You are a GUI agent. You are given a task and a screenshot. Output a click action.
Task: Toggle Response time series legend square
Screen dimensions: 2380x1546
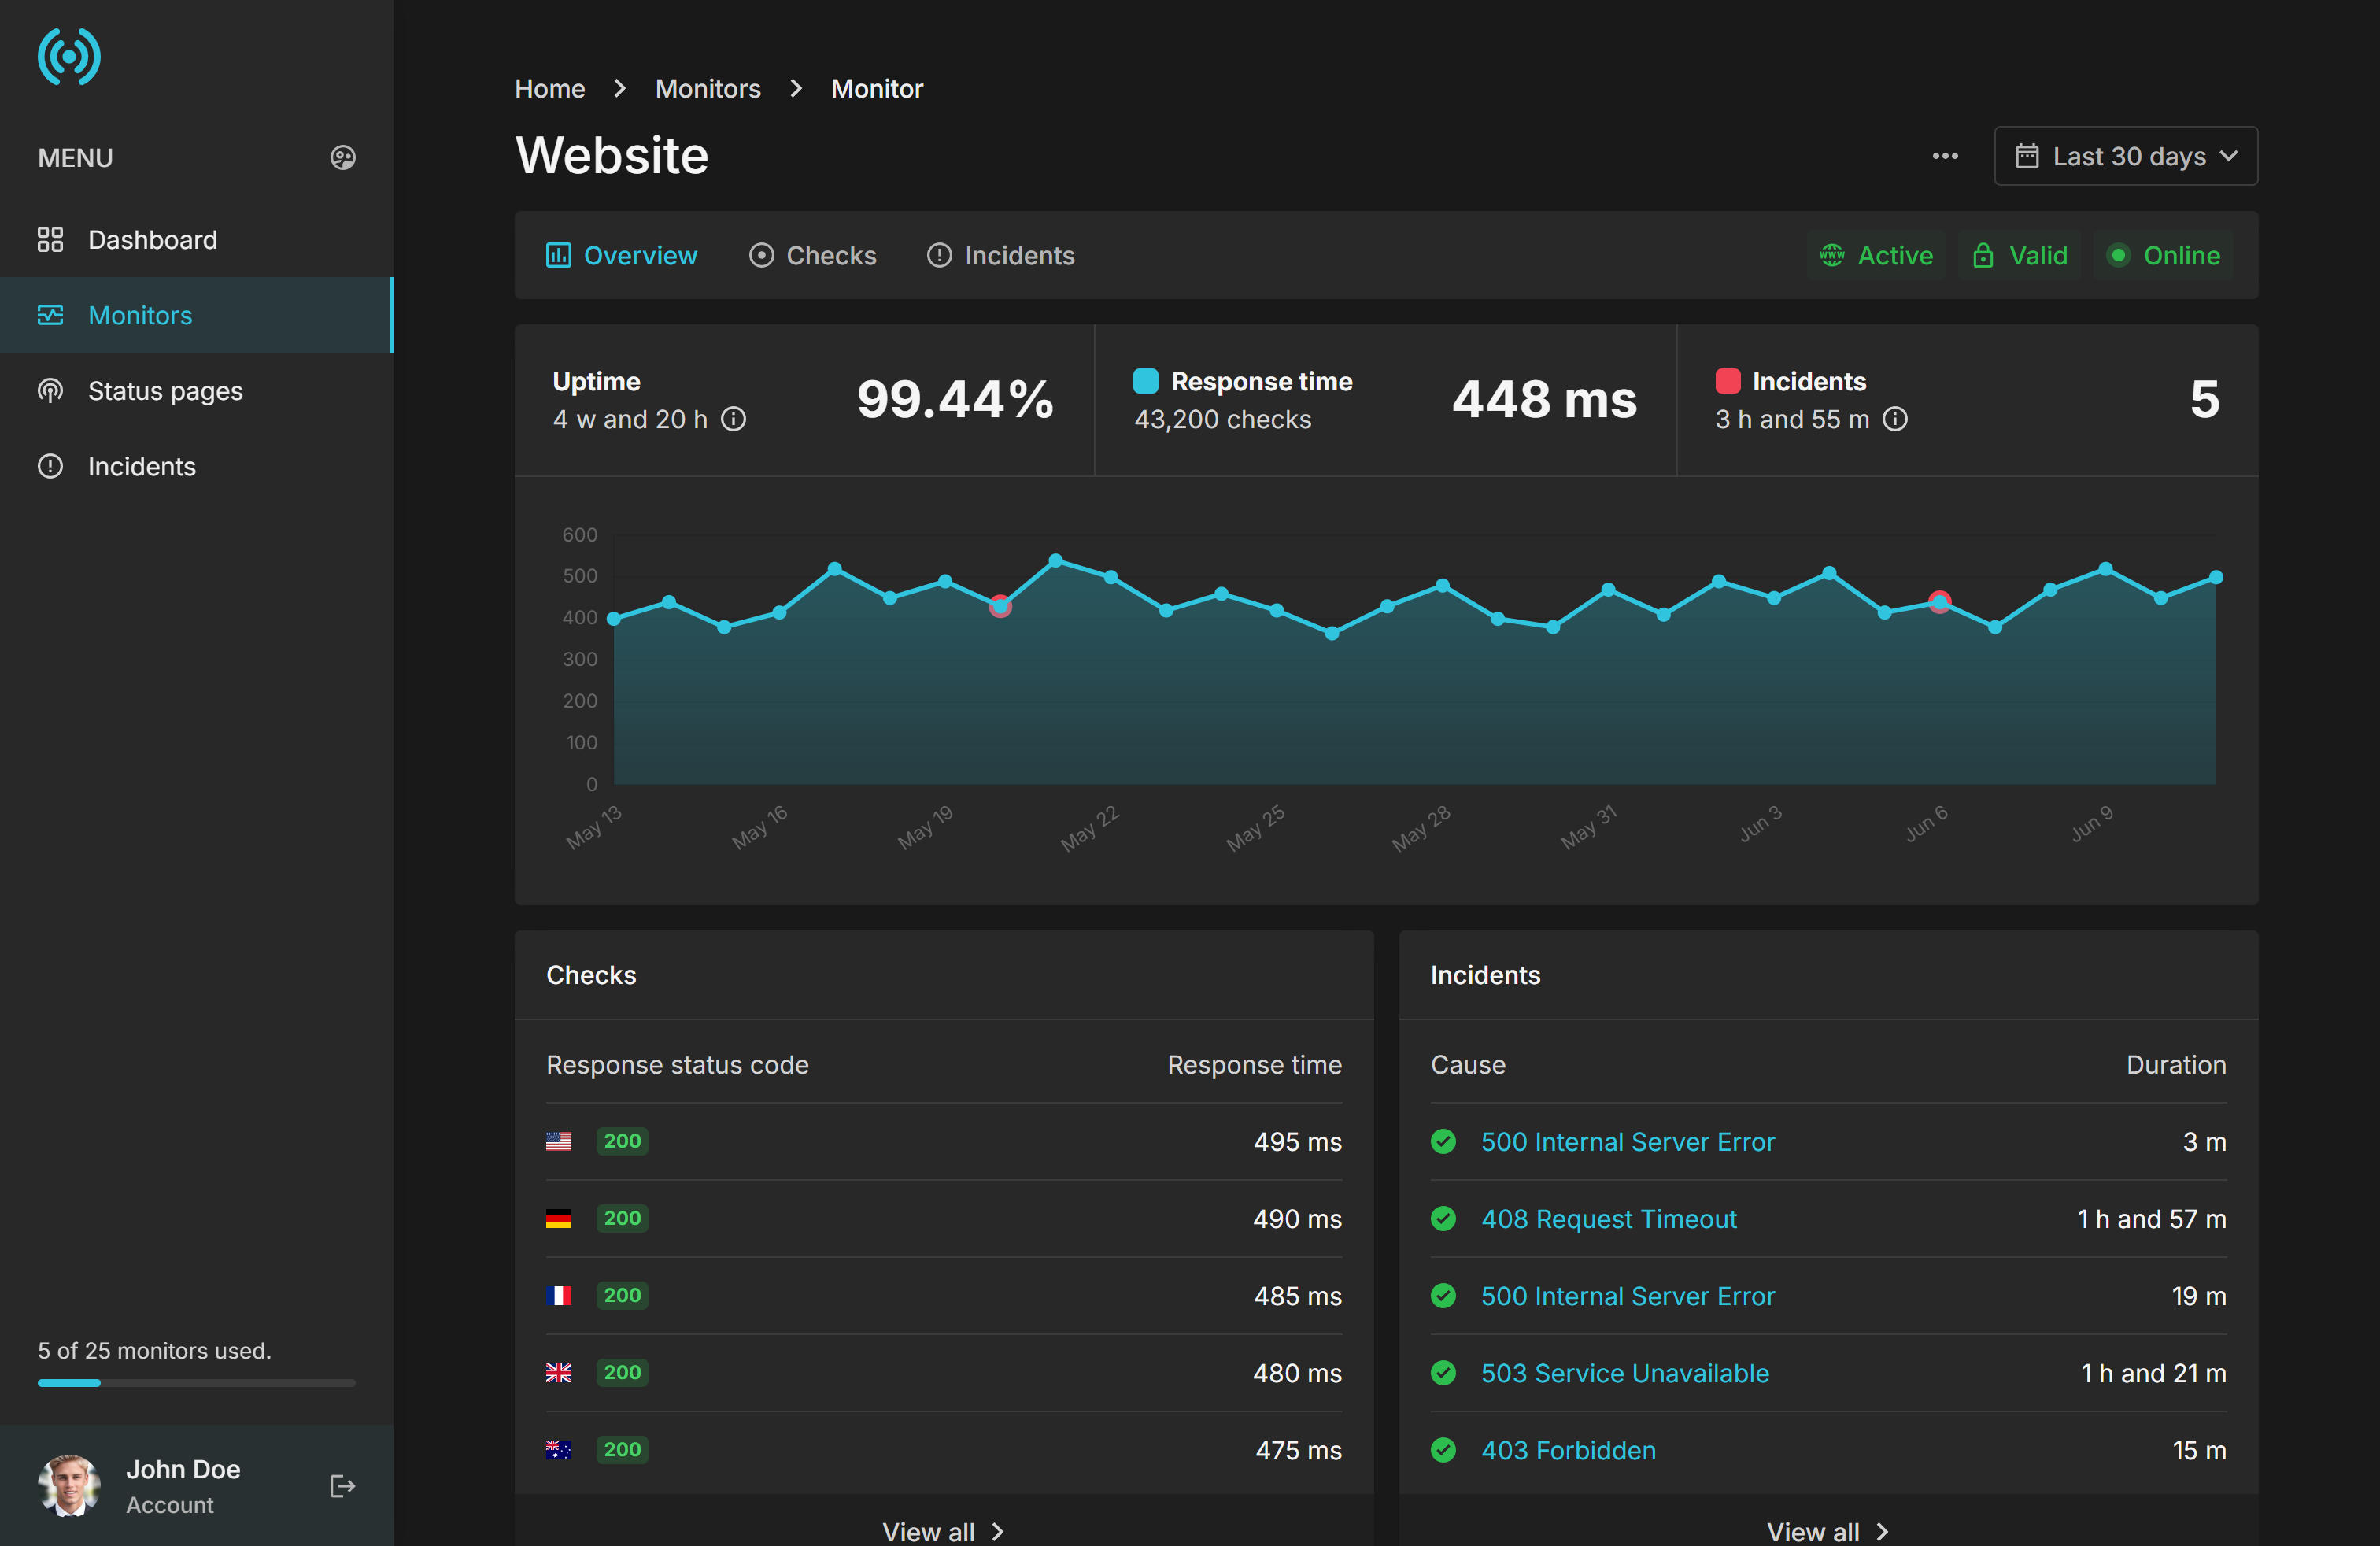(1145, 381)
